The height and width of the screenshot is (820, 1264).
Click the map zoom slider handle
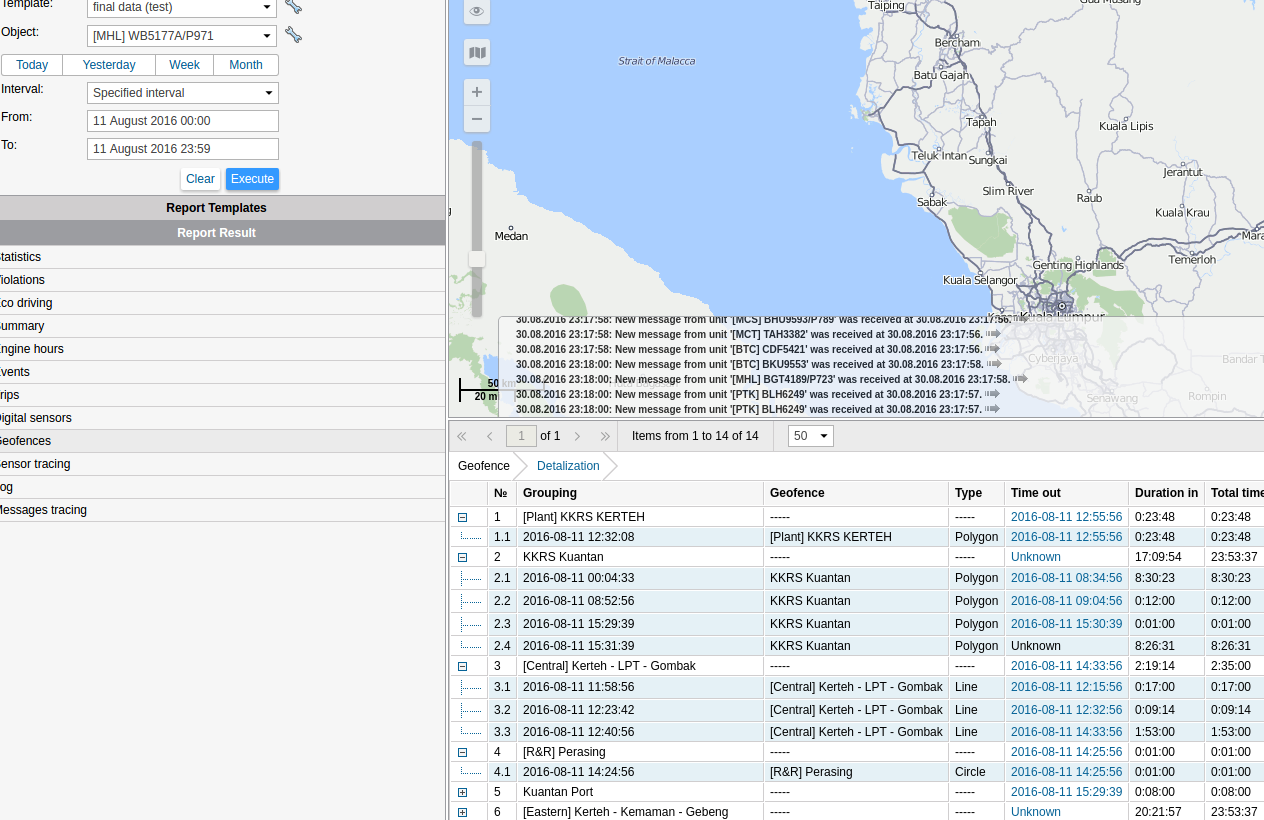pos(477,259)
